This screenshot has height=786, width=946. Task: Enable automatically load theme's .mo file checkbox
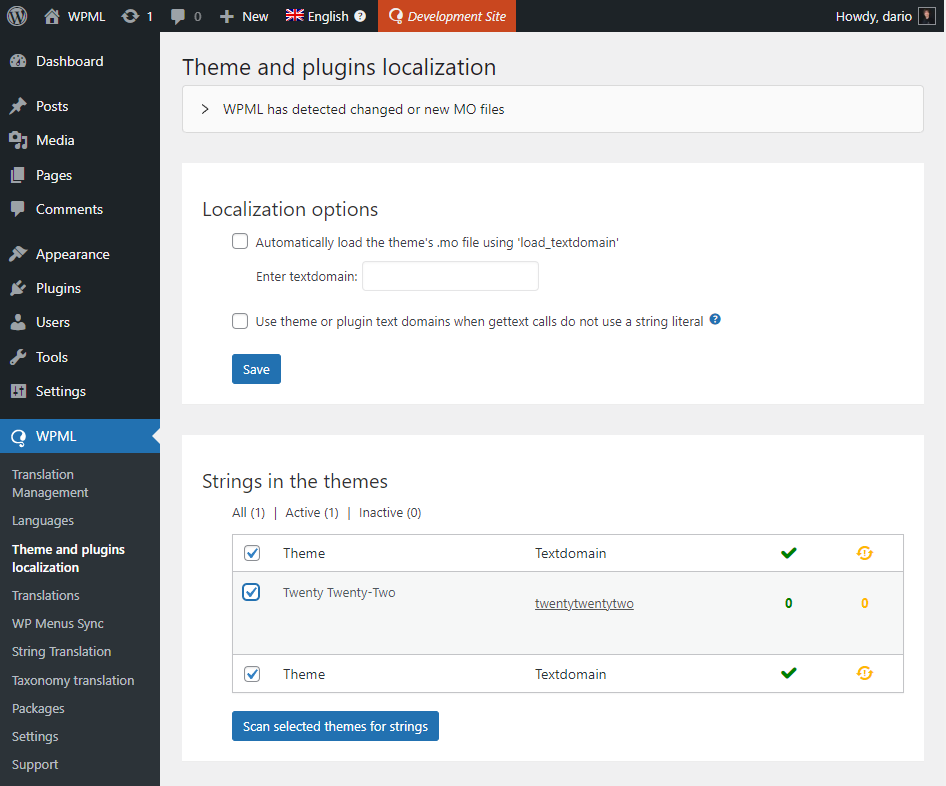[240, 241]
